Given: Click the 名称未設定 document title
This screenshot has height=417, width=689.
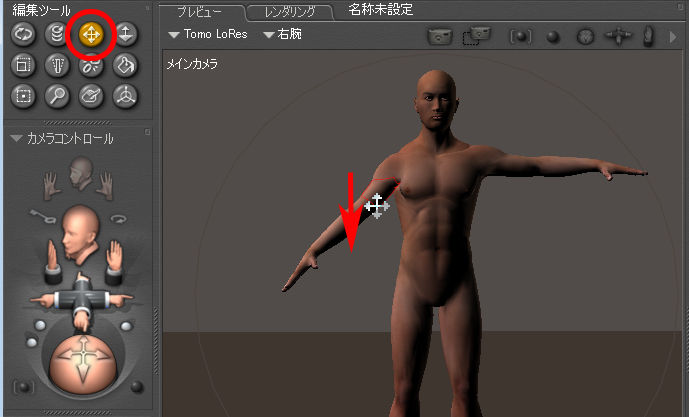Looking at the screenshot, I should (x=381, y=10).
